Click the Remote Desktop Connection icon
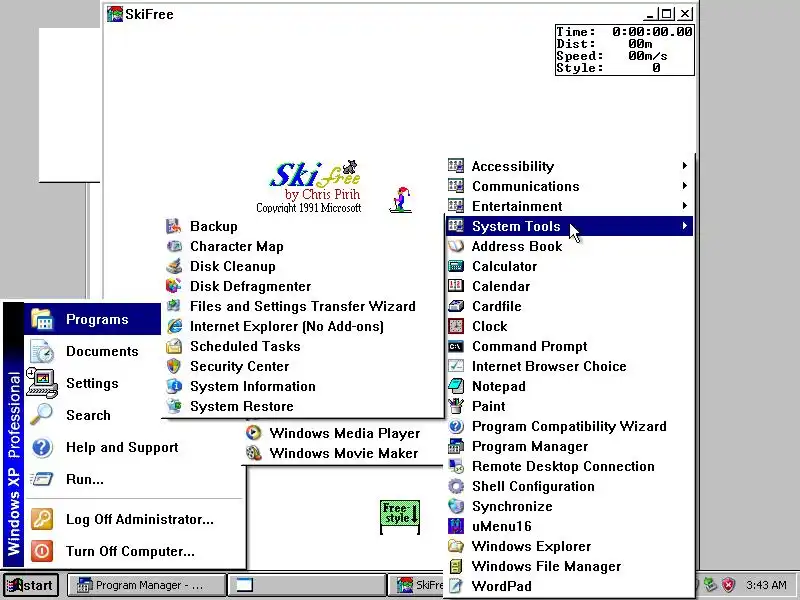This screenshot has width=800, height=600. click(x=456, y=466)
